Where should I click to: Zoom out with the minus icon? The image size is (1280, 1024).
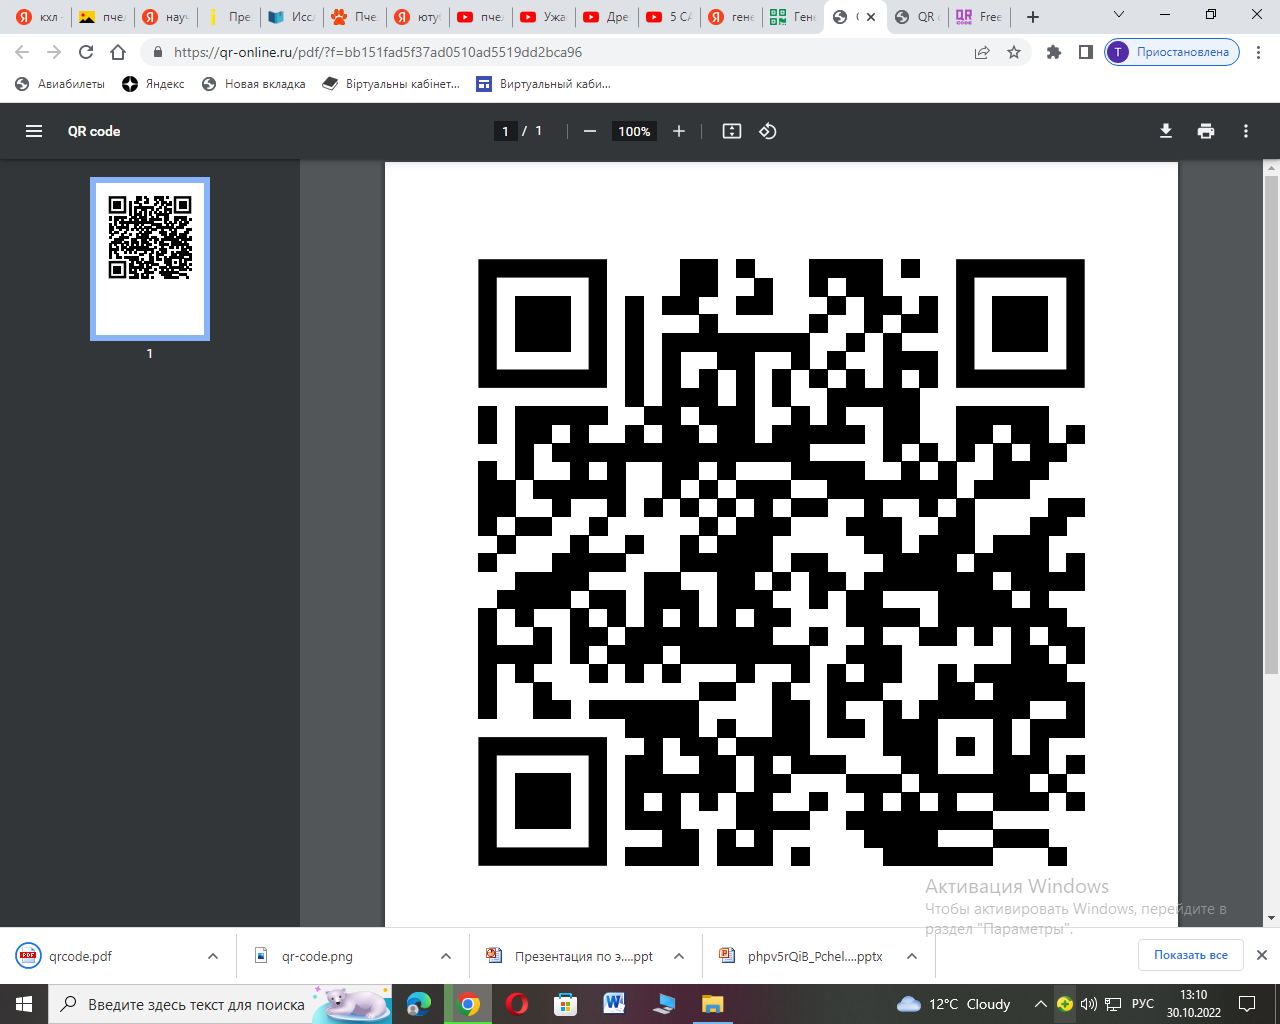coord(590,131)
